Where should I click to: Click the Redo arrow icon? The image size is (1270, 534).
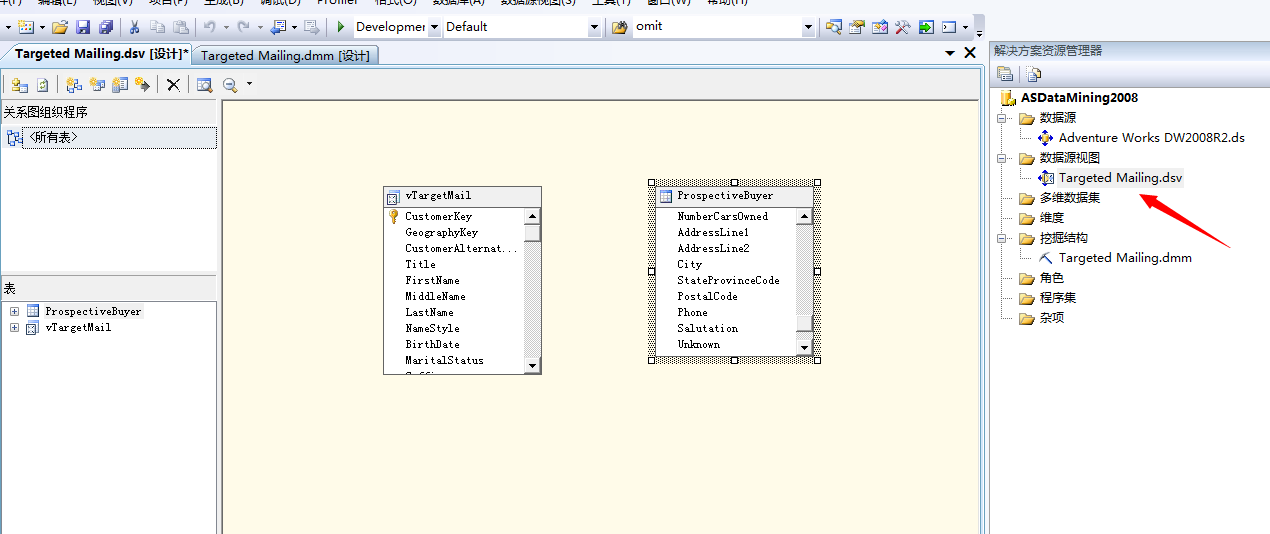[x=244, y=27]
